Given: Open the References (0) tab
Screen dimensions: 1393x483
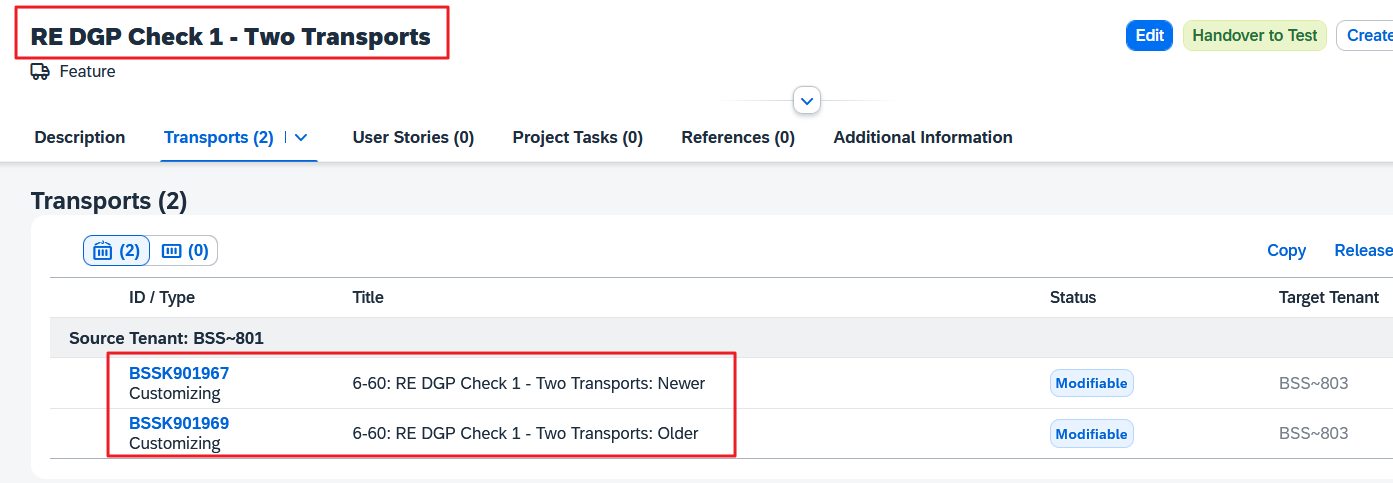Looking at the screenshot, I should point(738,138).
